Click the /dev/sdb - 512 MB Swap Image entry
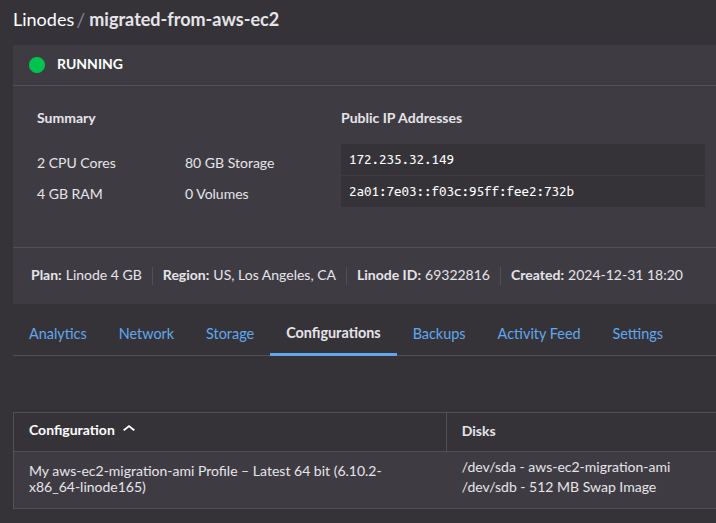The height and width of the screenshot is (523, 716). (559, 487)
